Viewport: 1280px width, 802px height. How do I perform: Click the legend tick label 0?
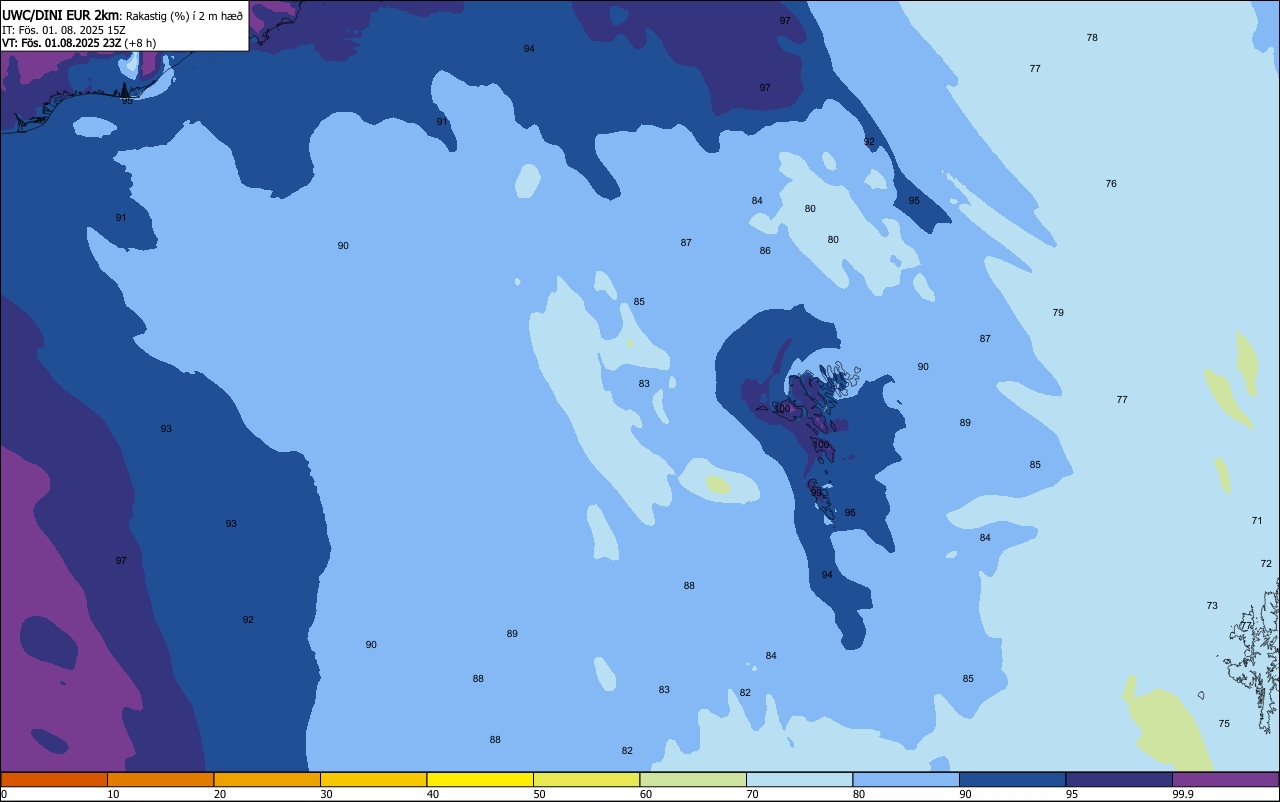coord(4,794)
